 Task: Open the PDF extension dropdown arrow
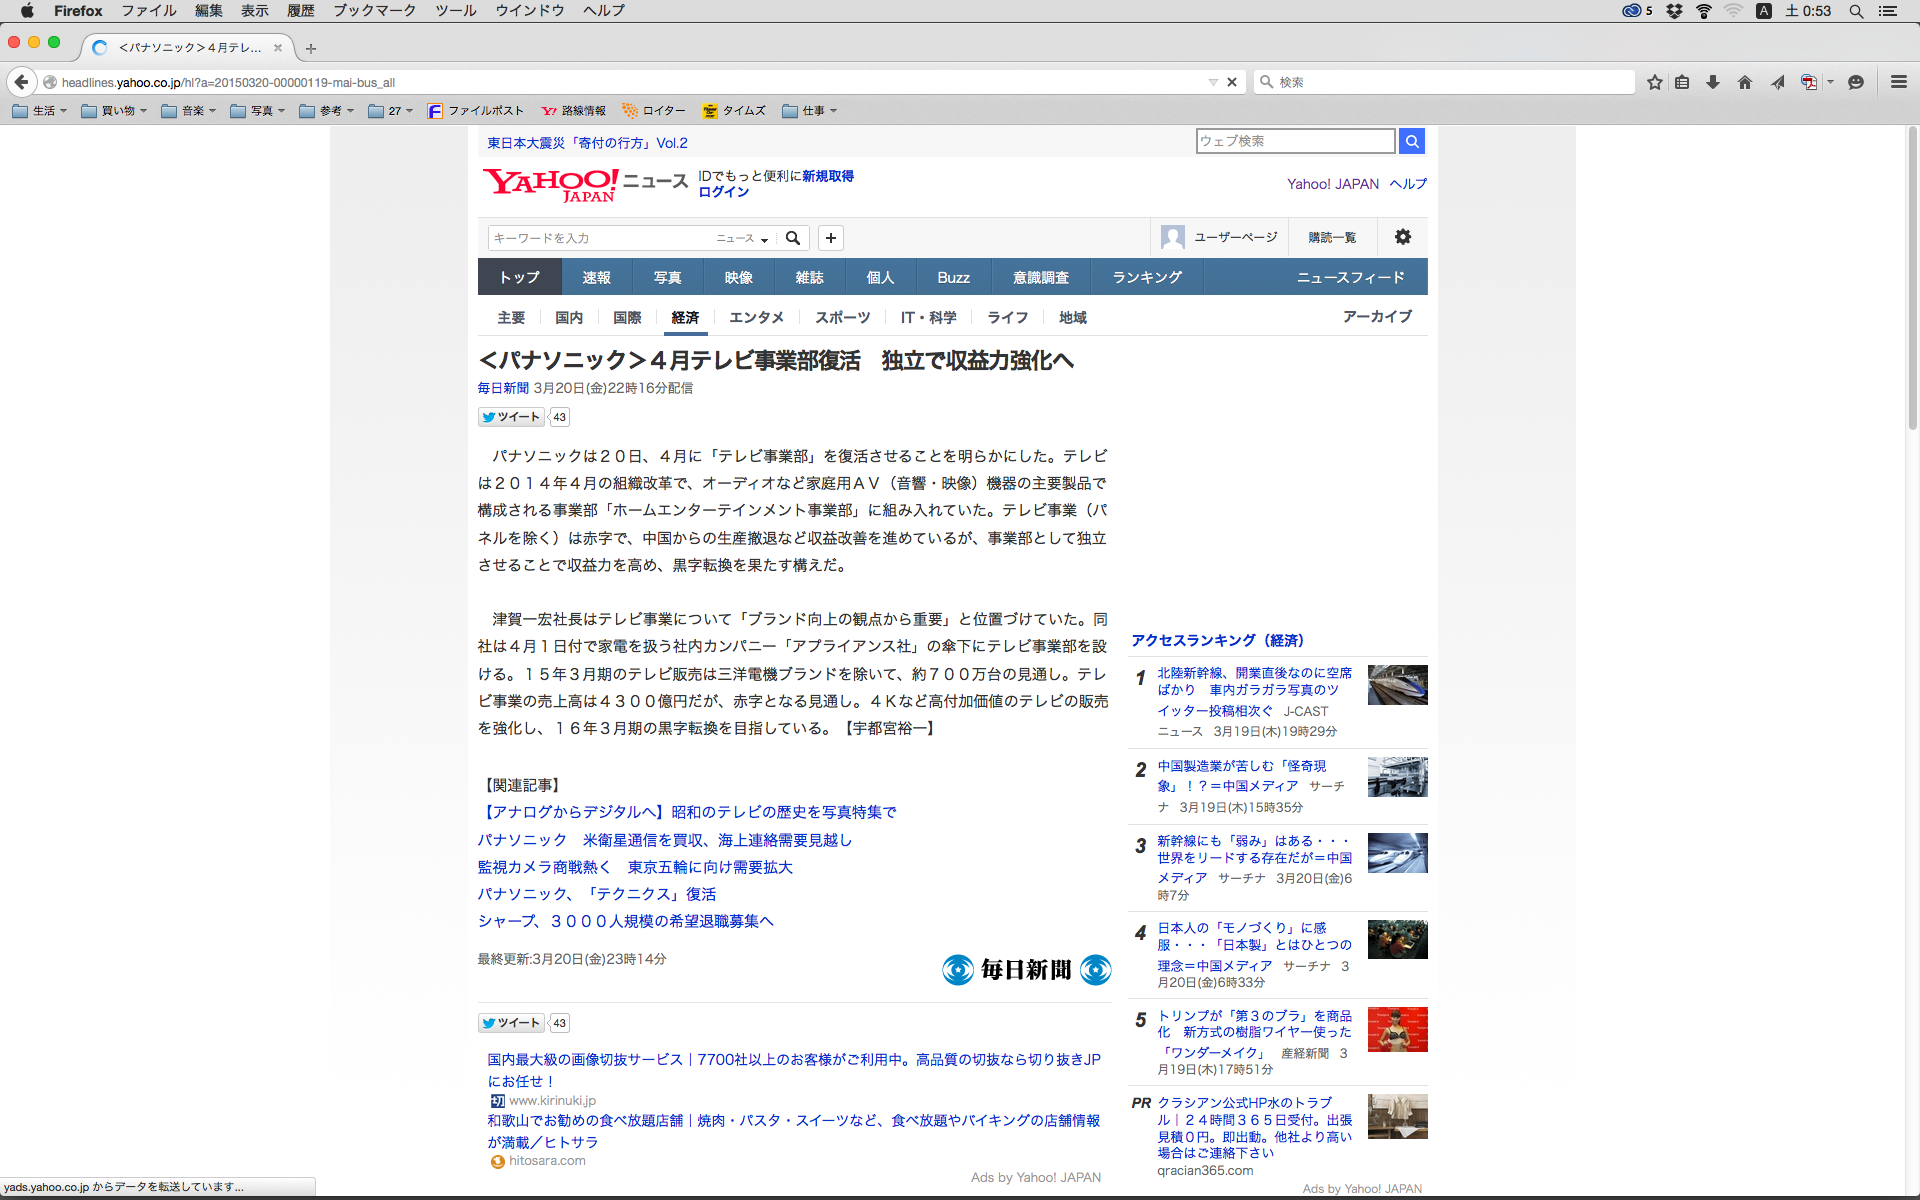(1831, 82)
